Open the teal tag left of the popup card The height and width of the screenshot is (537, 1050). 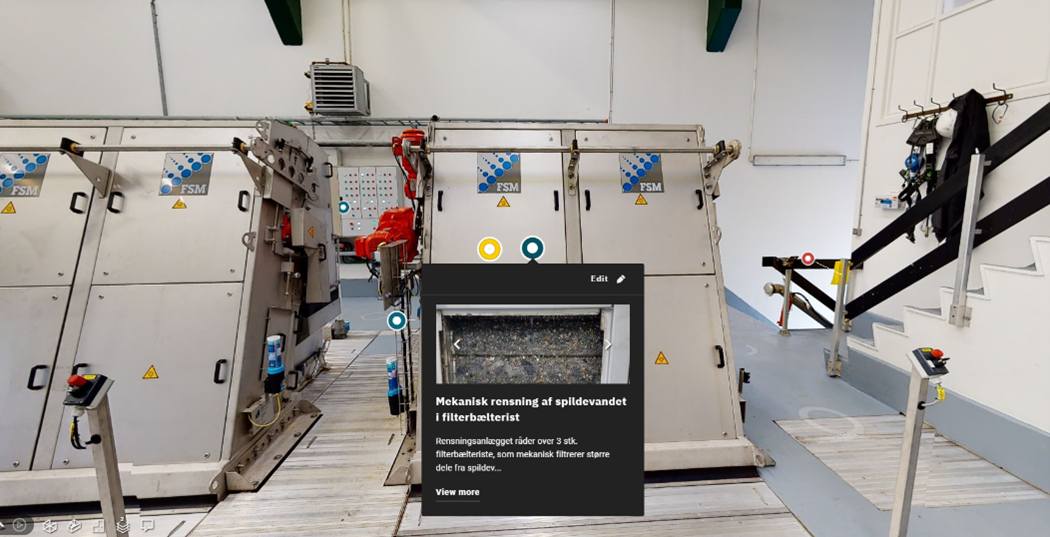pyautogui.click(x=397, y=320)
